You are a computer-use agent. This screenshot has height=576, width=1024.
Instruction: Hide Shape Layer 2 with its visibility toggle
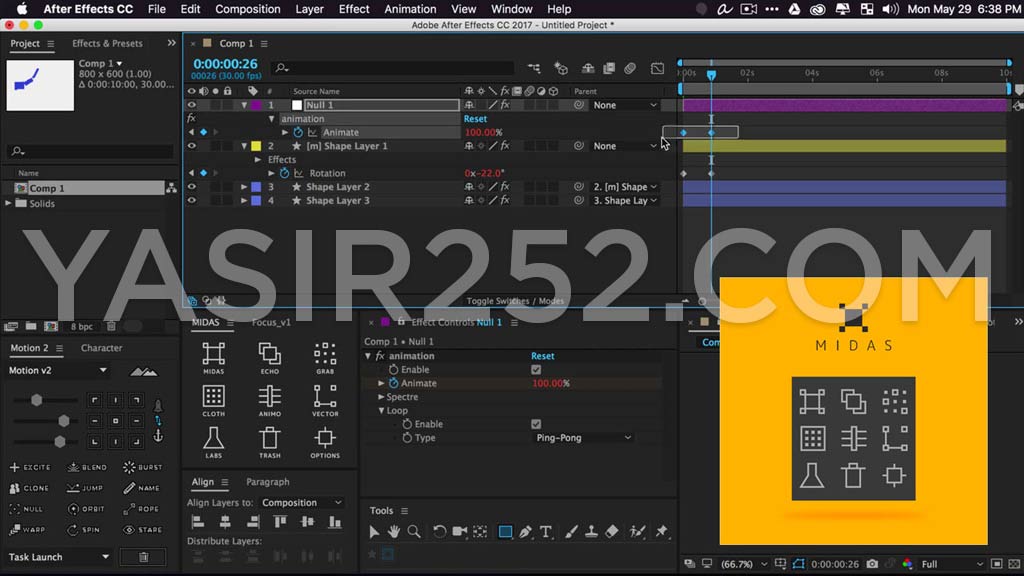pos(194,186)
